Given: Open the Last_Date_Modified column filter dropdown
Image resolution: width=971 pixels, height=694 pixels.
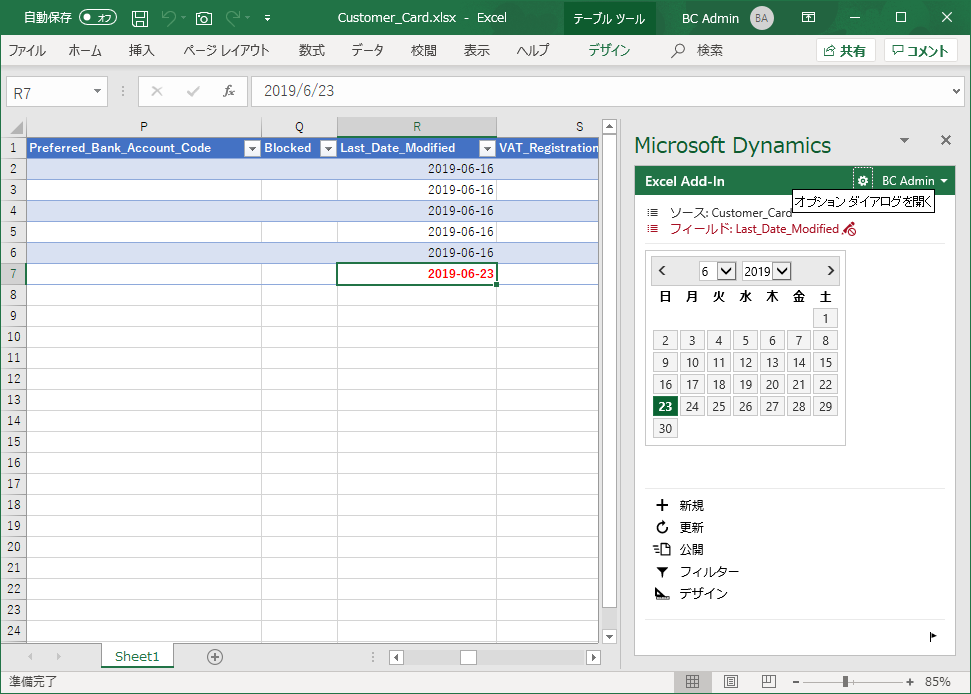Looking at the screenshot, I should click(486, 148).
